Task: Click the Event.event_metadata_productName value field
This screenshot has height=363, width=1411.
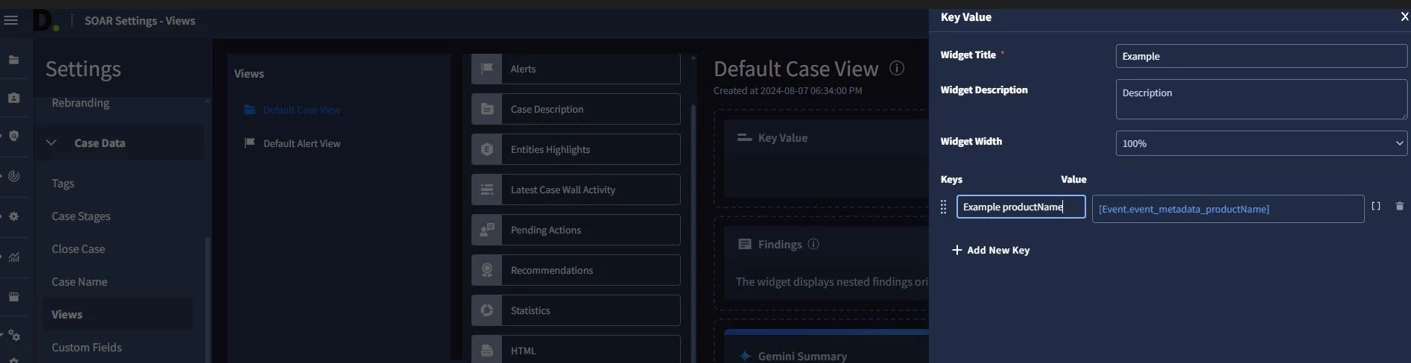Action: coord(1228,208)
